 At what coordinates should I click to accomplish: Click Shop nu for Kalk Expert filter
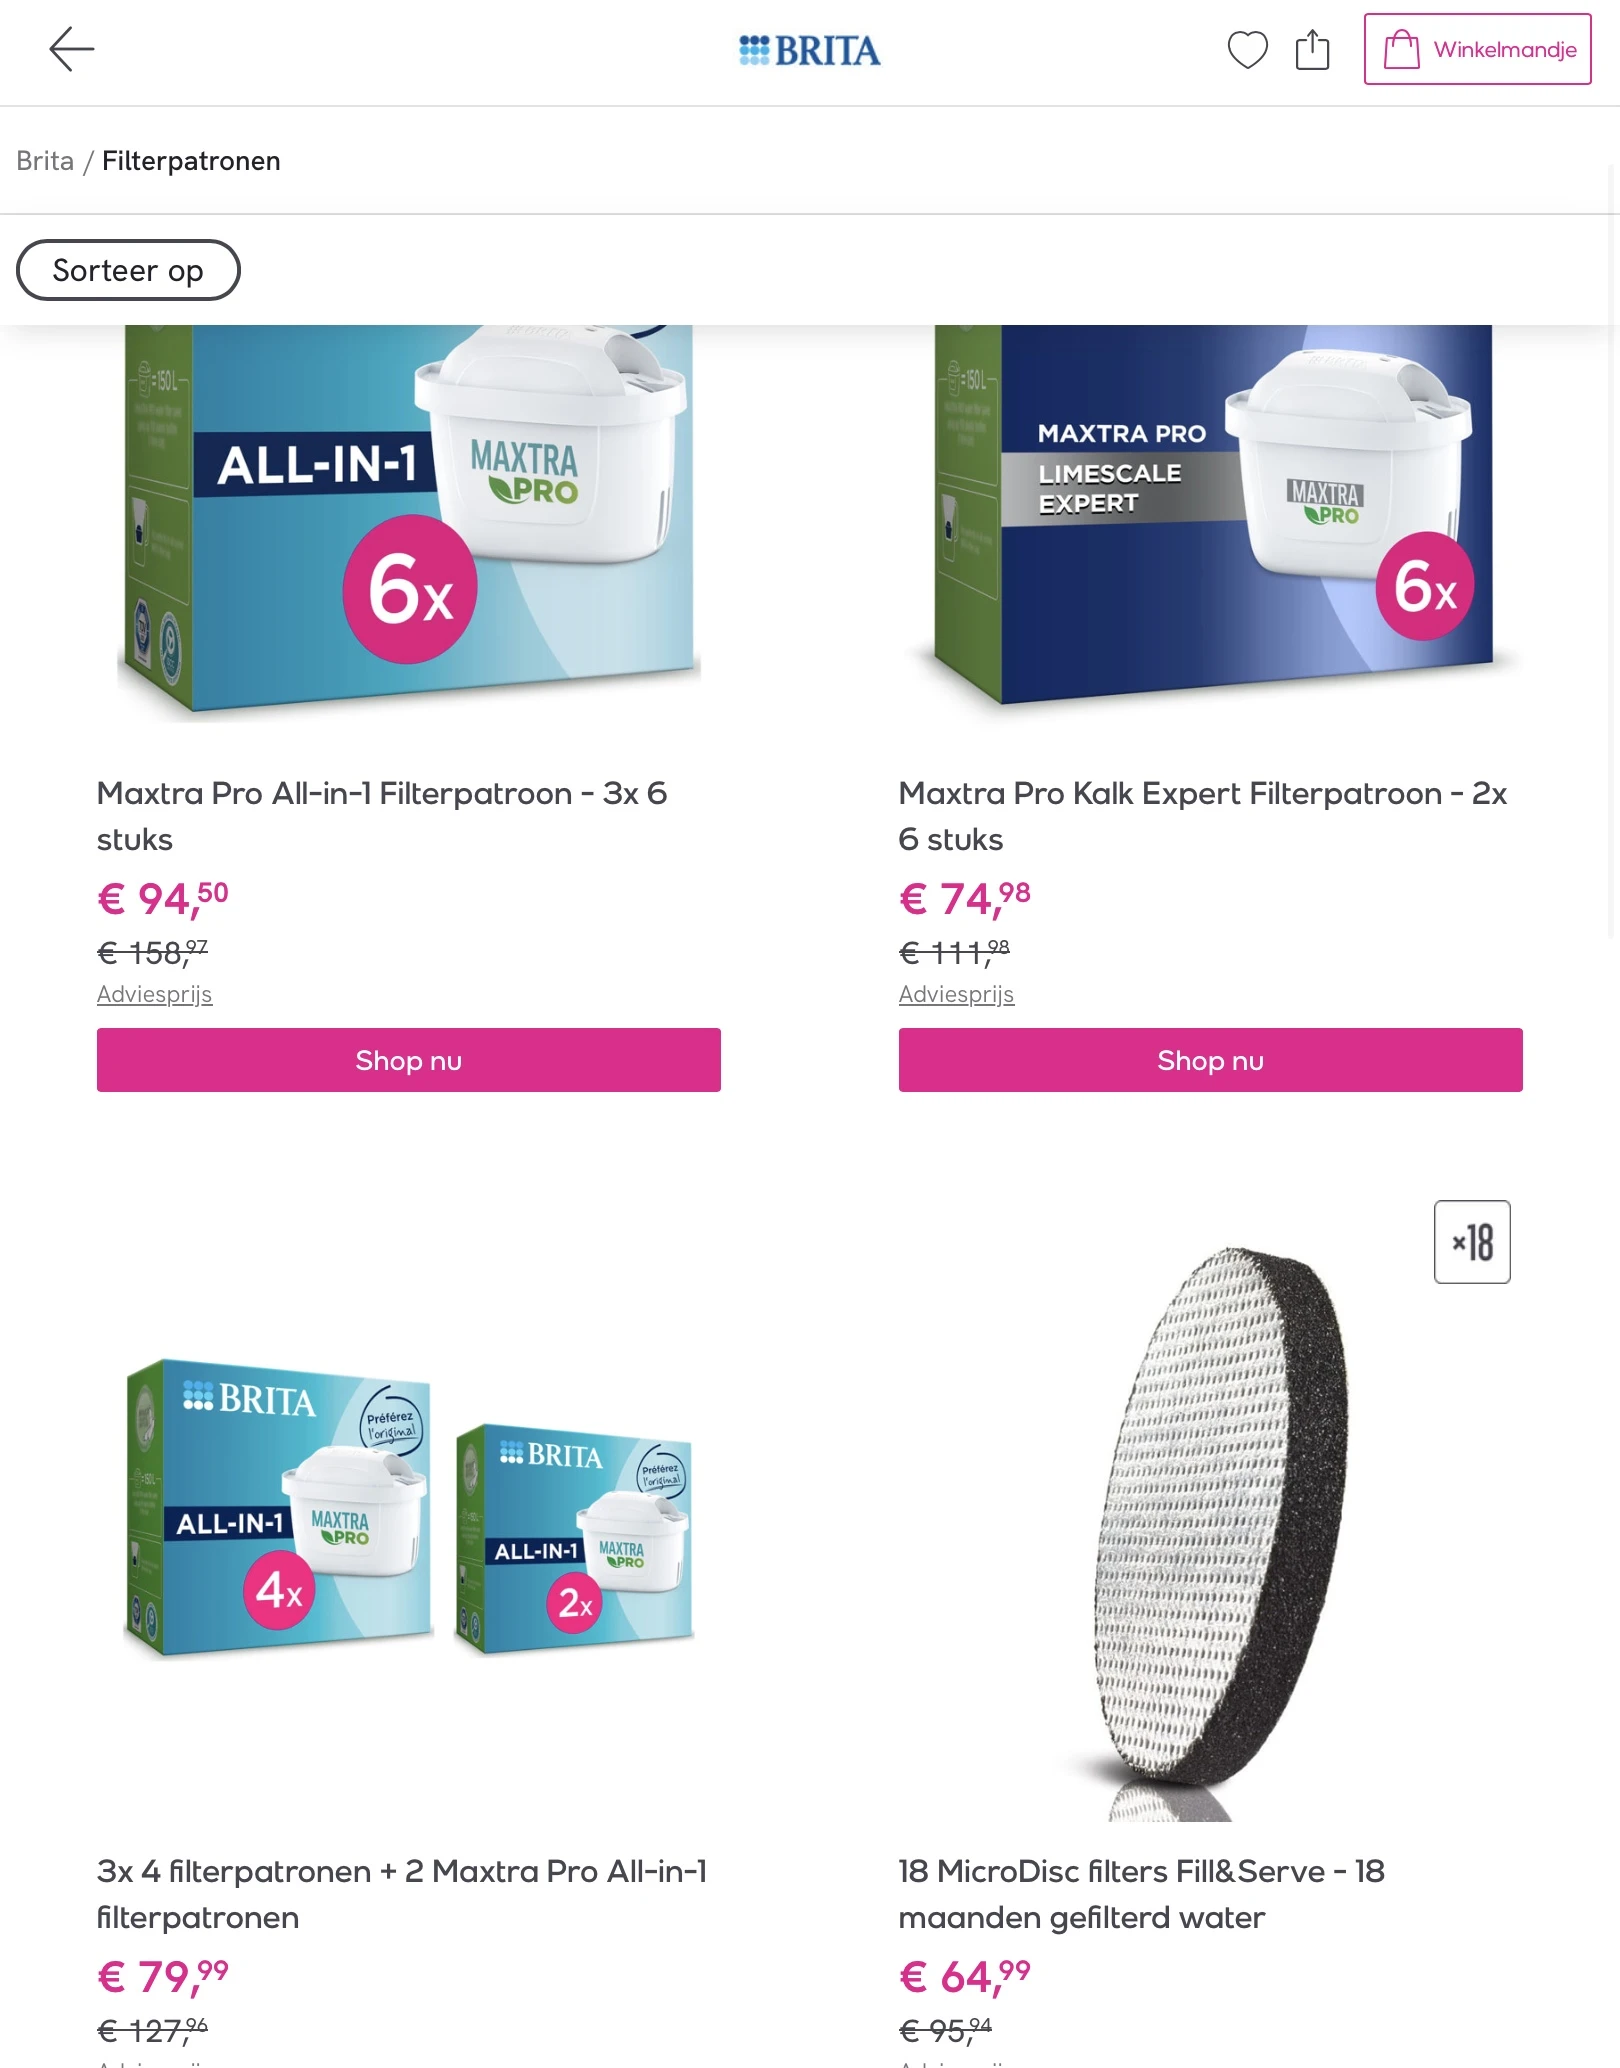[x=1210, y=1060]
